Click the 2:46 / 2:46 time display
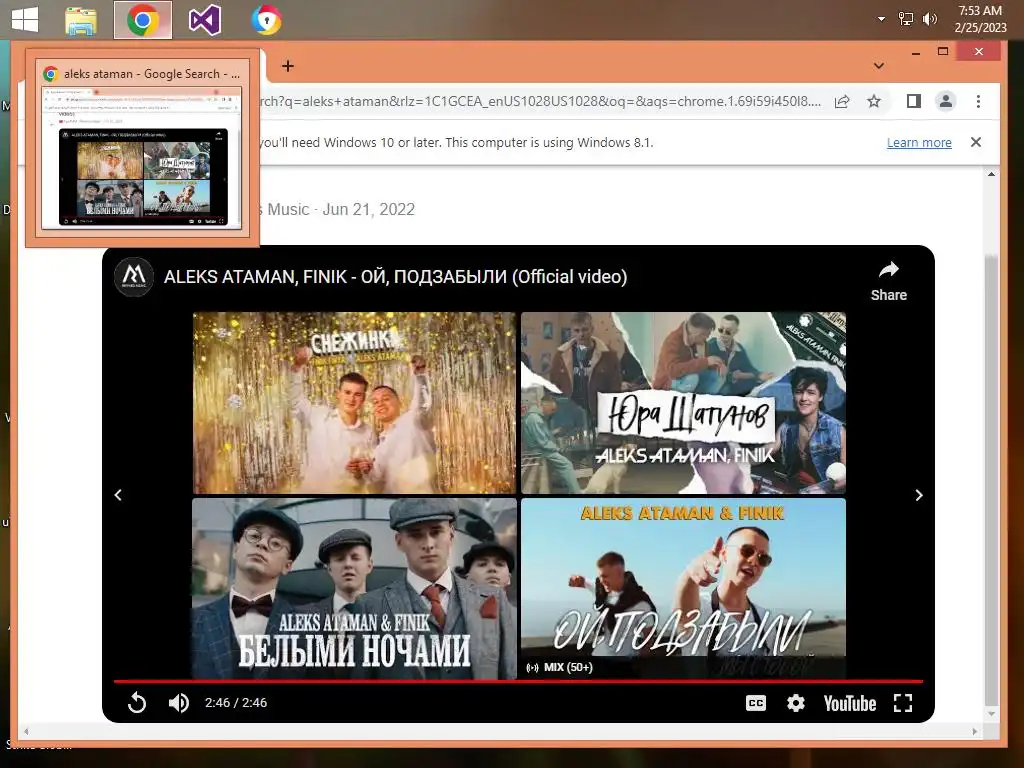This screenshot has width=1024, height=768. (x=236, y=703)
